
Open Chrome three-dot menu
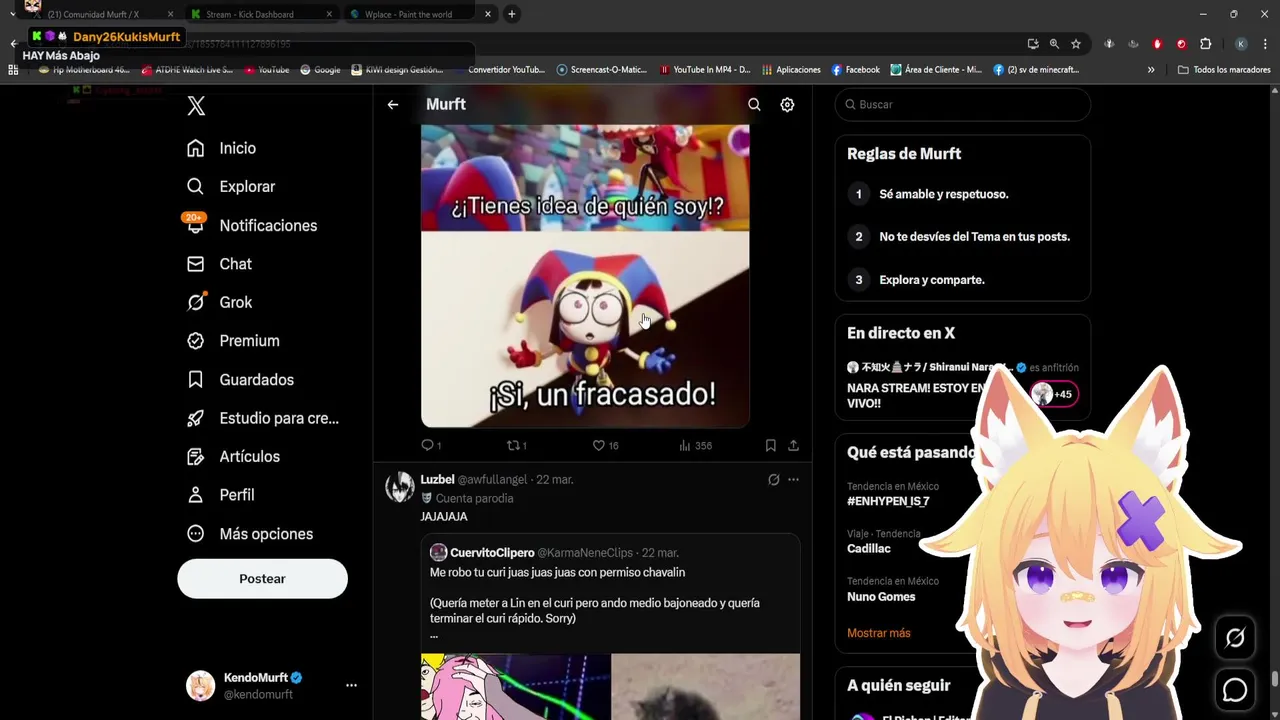tap(1265, 44)
